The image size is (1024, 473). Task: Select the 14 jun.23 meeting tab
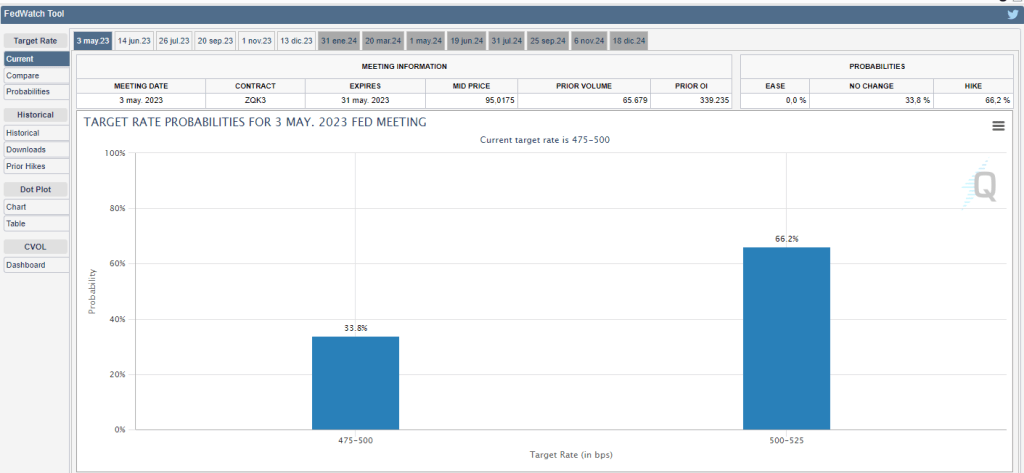tap(134, 41)
